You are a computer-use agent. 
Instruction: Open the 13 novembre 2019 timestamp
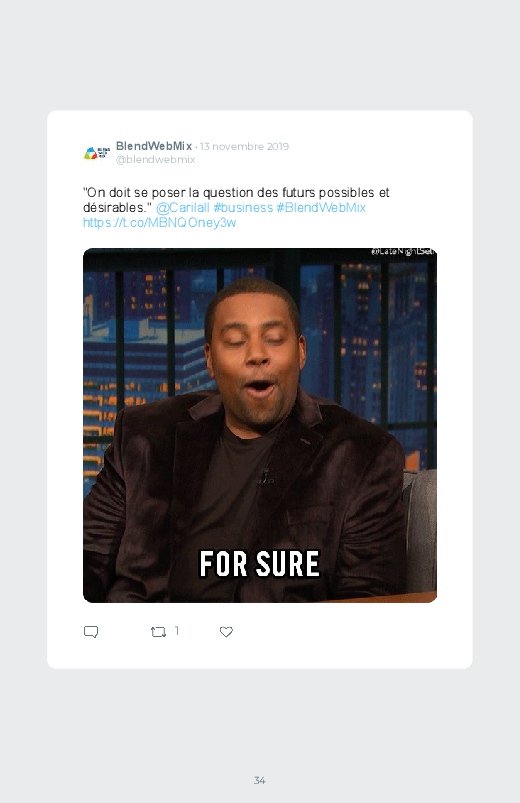coord(244,146)
